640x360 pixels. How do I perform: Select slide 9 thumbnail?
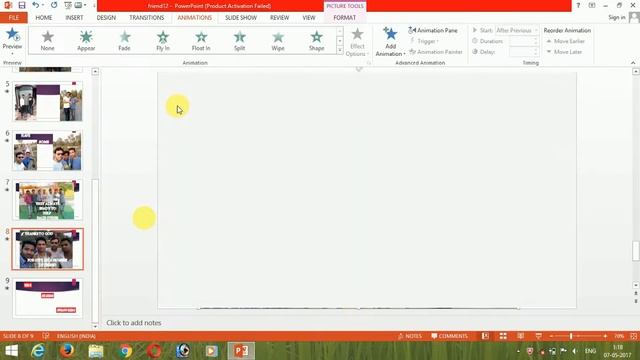(x=47, y=298)
